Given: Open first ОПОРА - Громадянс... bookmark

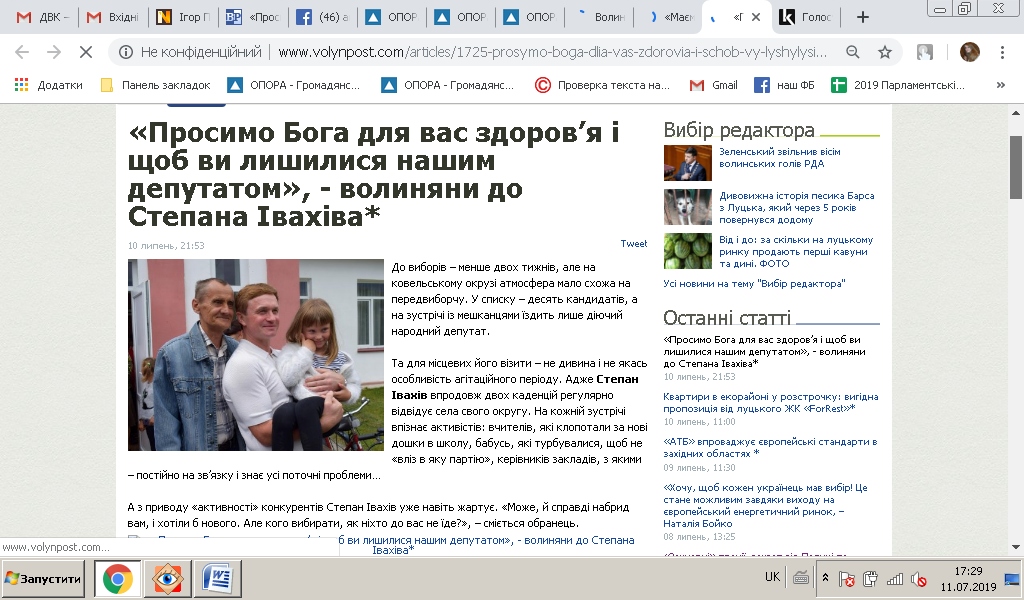Looking at the screenshot, I should coord(294,85).
